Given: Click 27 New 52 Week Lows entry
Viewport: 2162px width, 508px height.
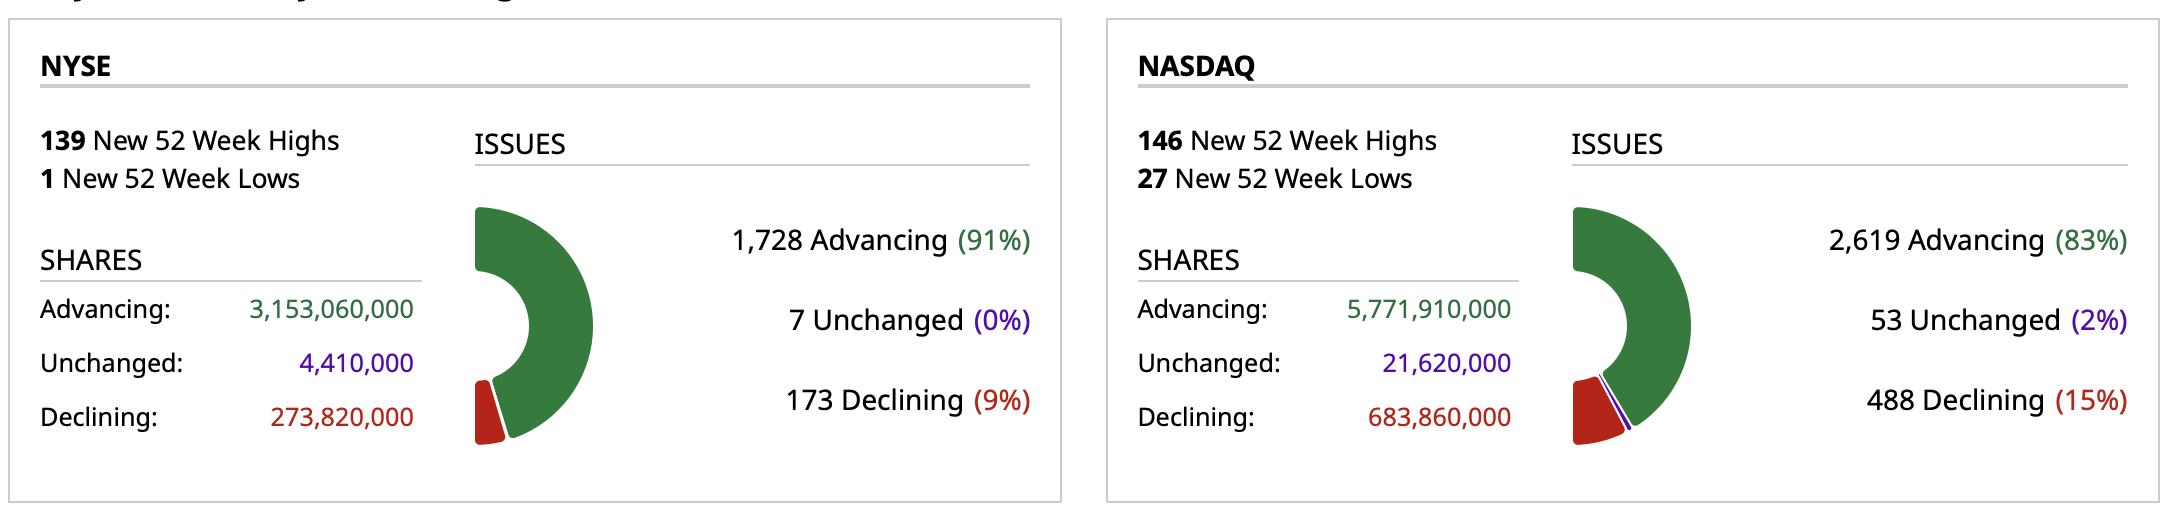Looking at the screenshot, I should (x=1275, y=179).
